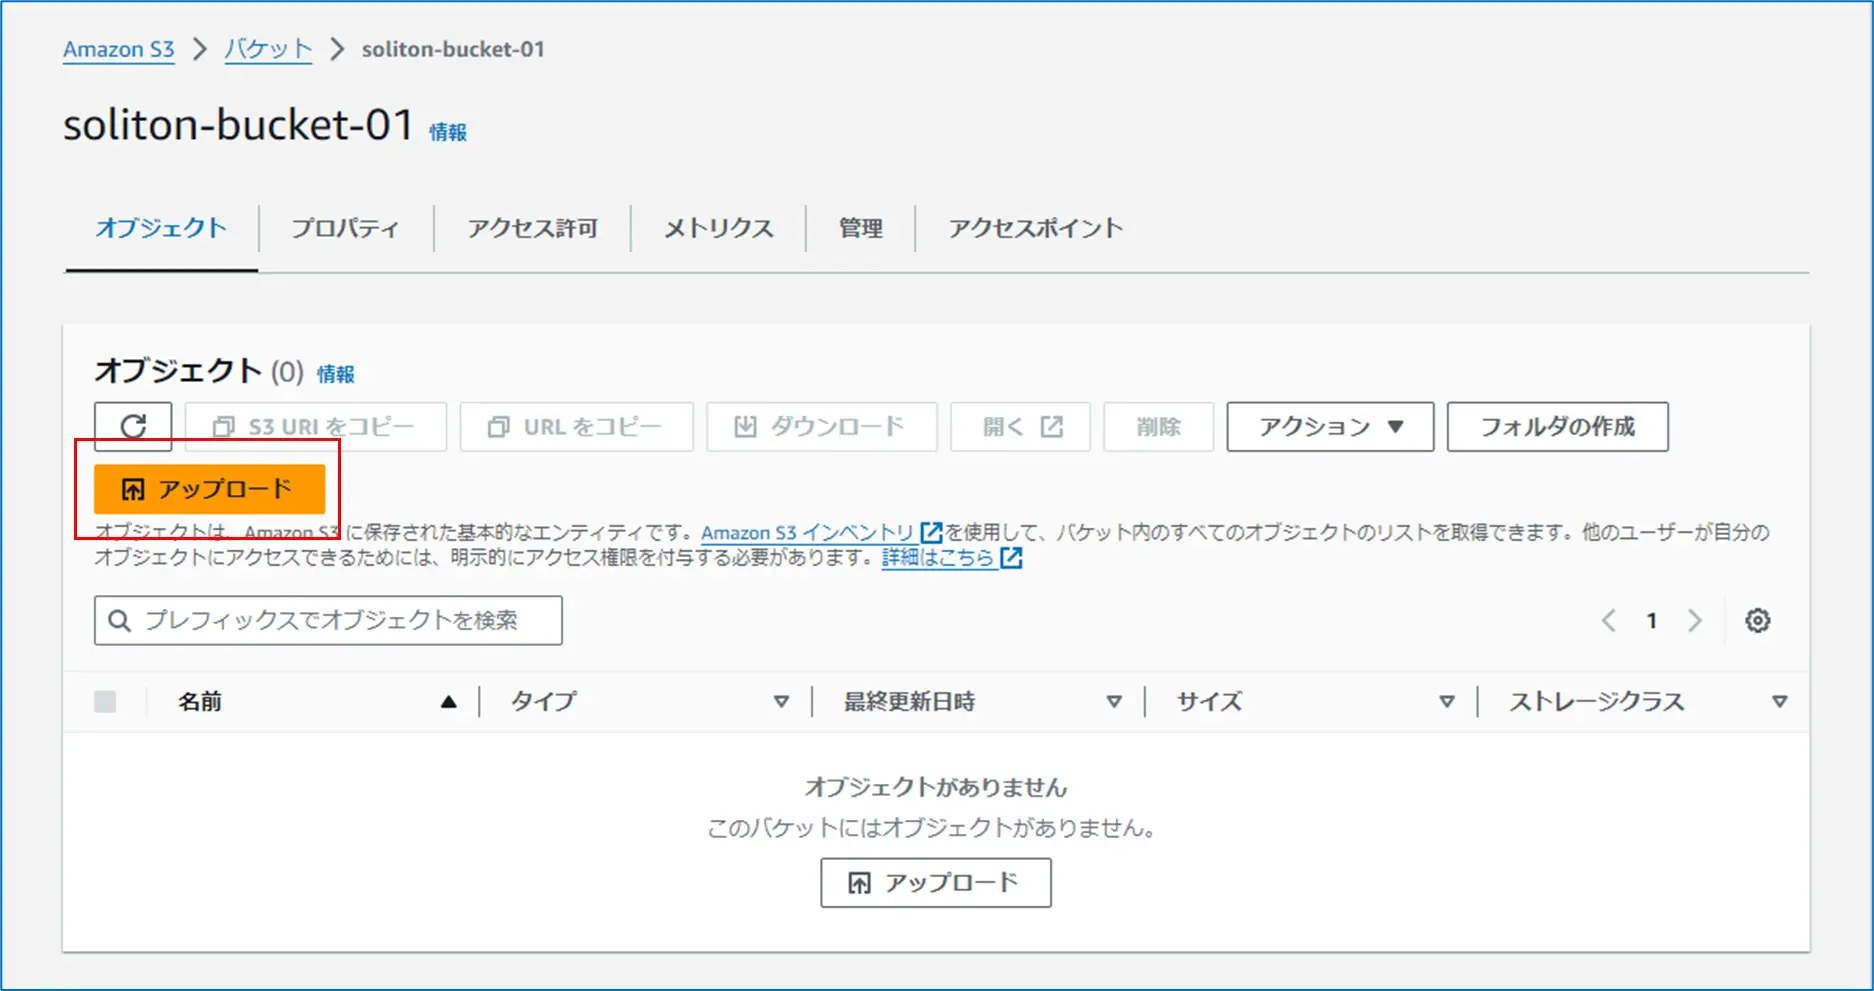Click 情報 link next to オブジェクト heading
The width and height of the screenshot is (1874, 991).
point(336,374)
